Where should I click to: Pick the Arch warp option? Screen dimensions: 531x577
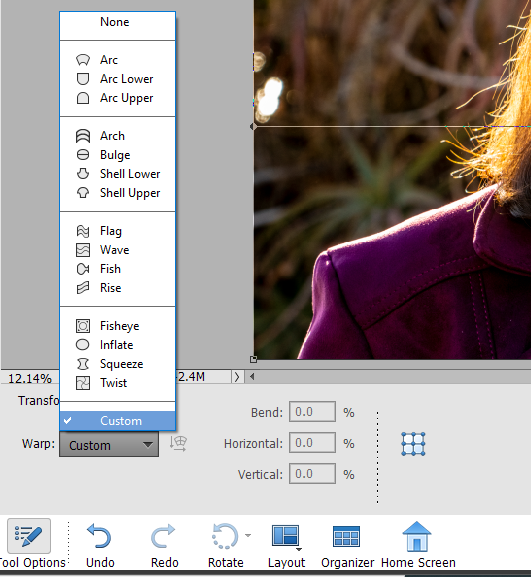[117, 136]
